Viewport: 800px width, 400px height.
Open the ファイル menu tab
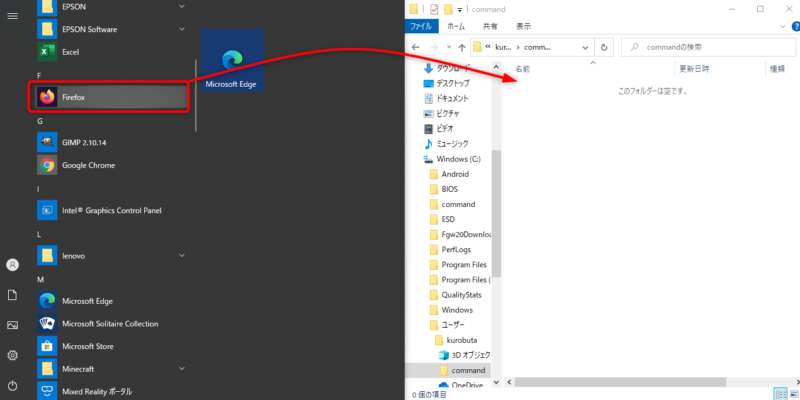[x=421, y=27]
